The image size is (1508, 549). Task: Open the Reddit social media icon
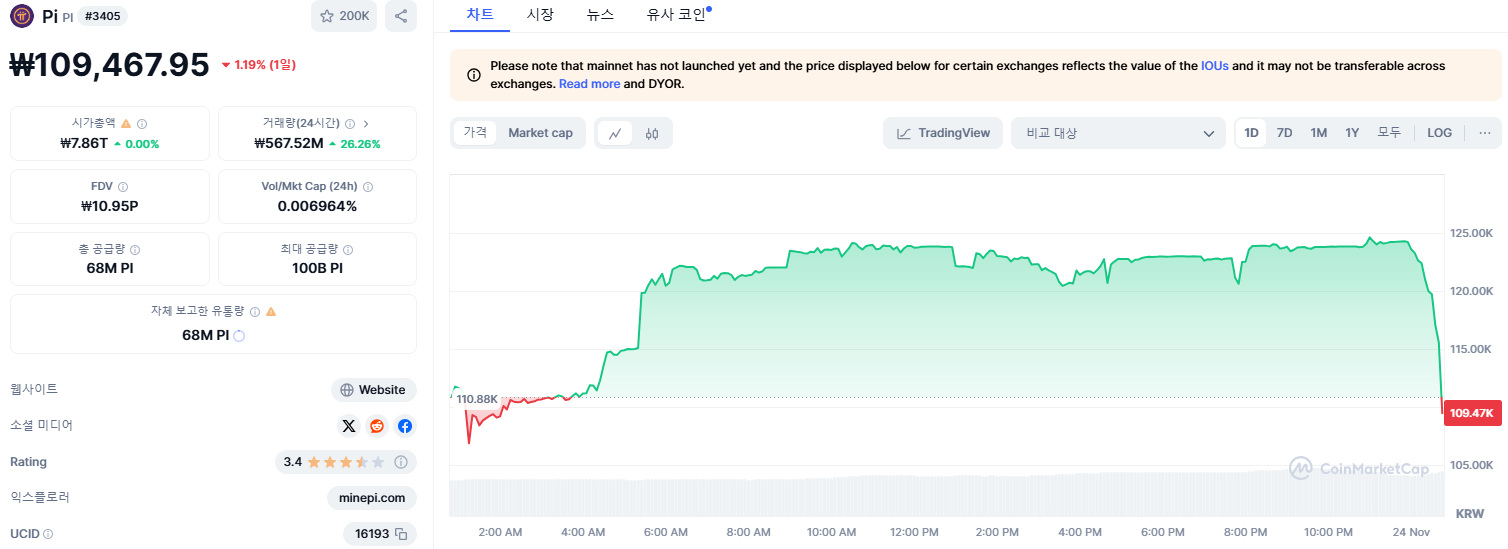(377, 426)
